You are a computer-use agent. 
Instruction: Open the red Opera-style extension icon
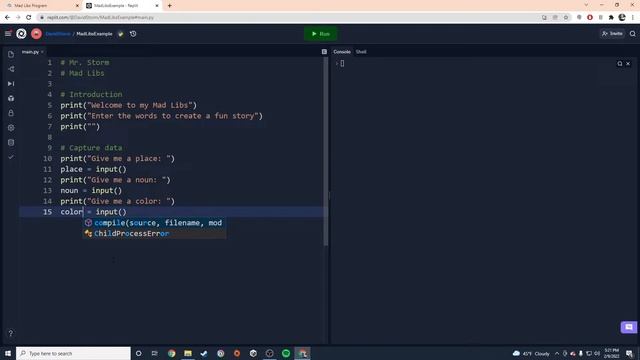590,18
